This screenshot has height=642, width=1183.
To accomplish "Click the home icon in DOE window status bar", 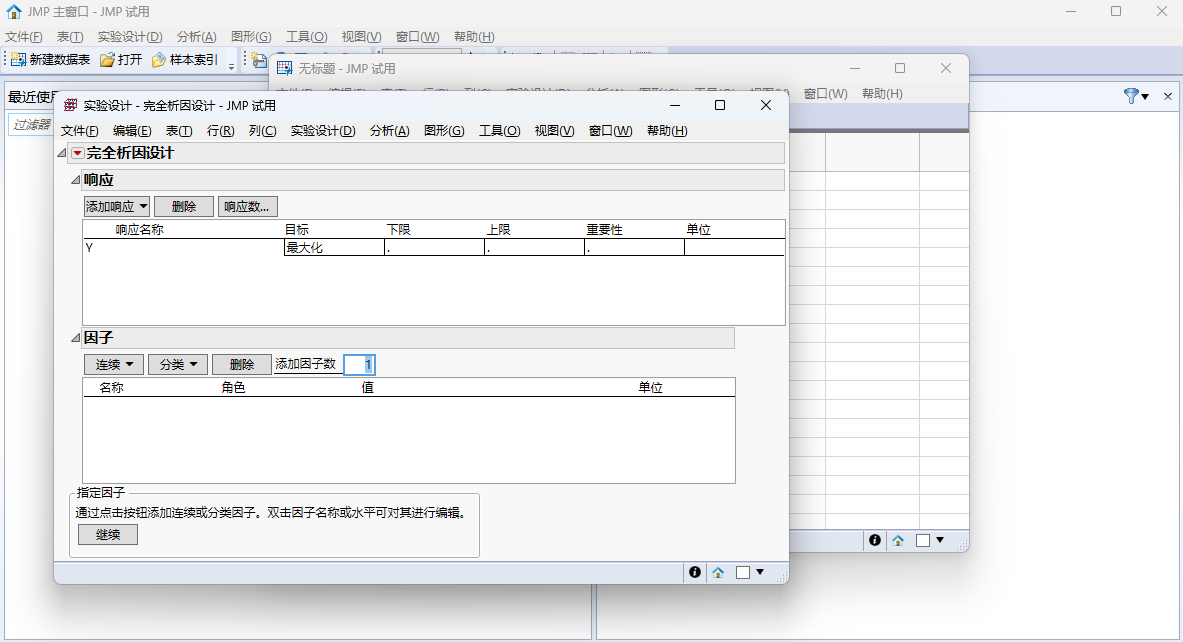I will [x=718, y=572].
